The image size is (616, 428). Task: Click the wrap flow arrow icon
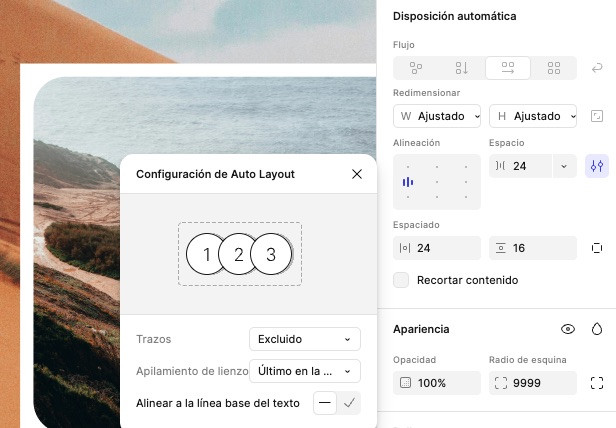pos(597,68)
